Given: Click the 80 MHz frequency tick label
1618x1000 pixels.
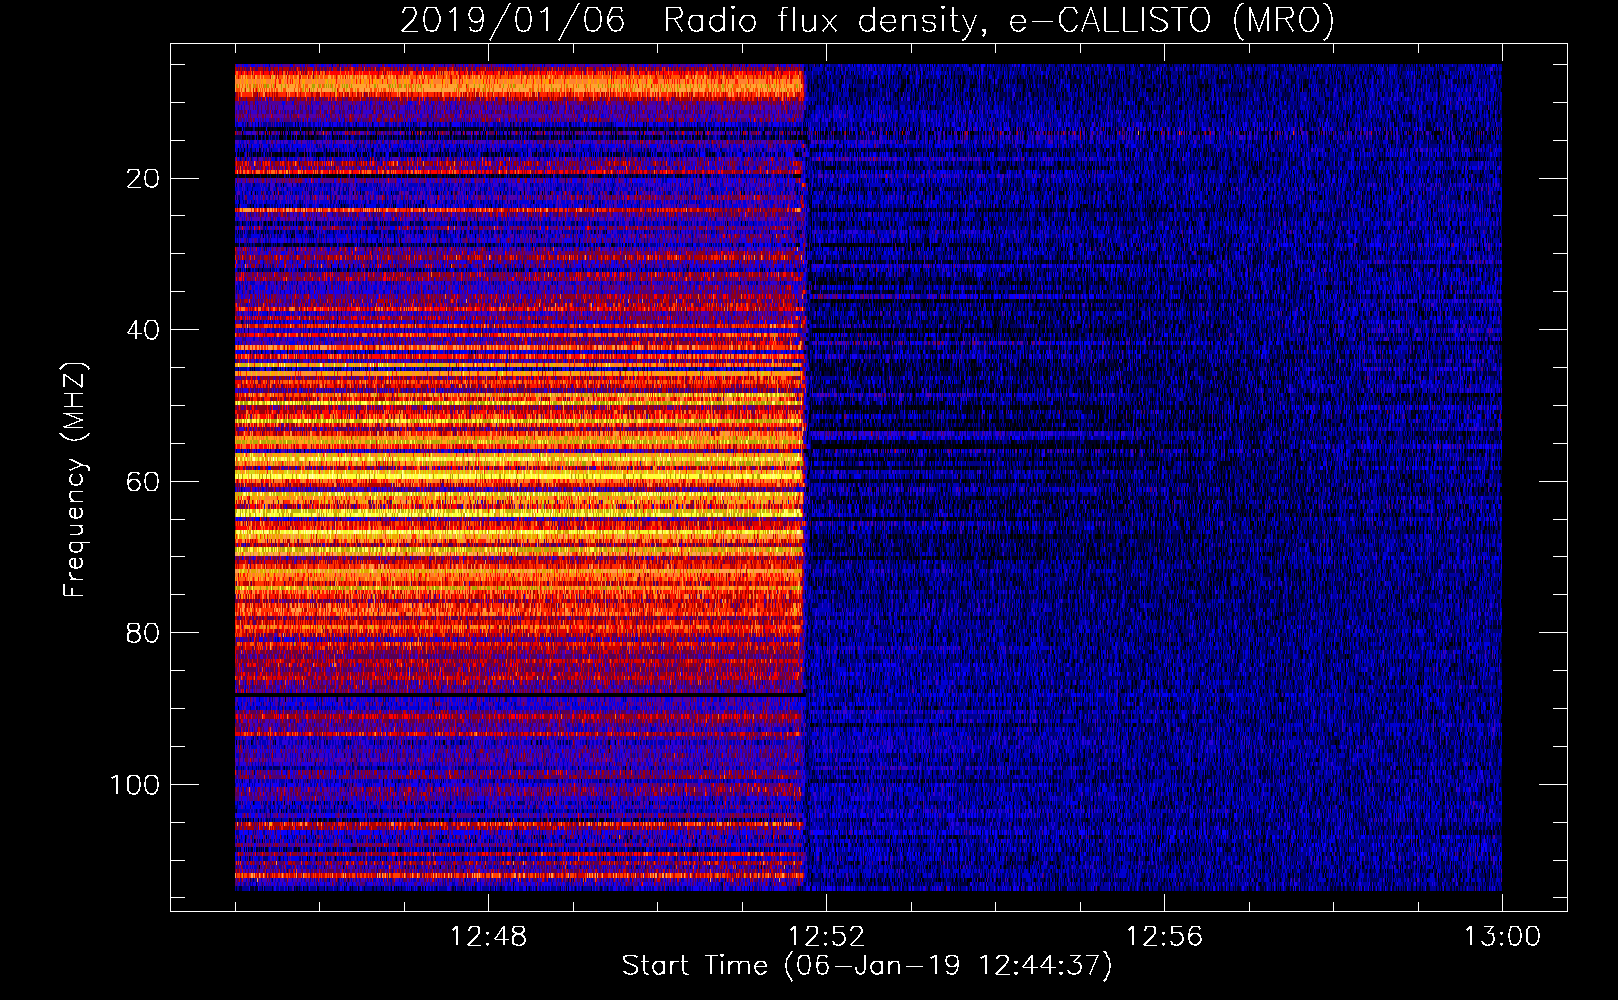Looking at the screenshot, I should [x=143, y=633].
